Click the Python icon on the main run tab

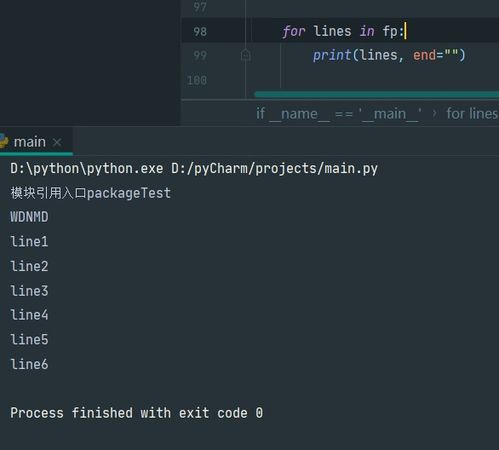coord(3,141)
